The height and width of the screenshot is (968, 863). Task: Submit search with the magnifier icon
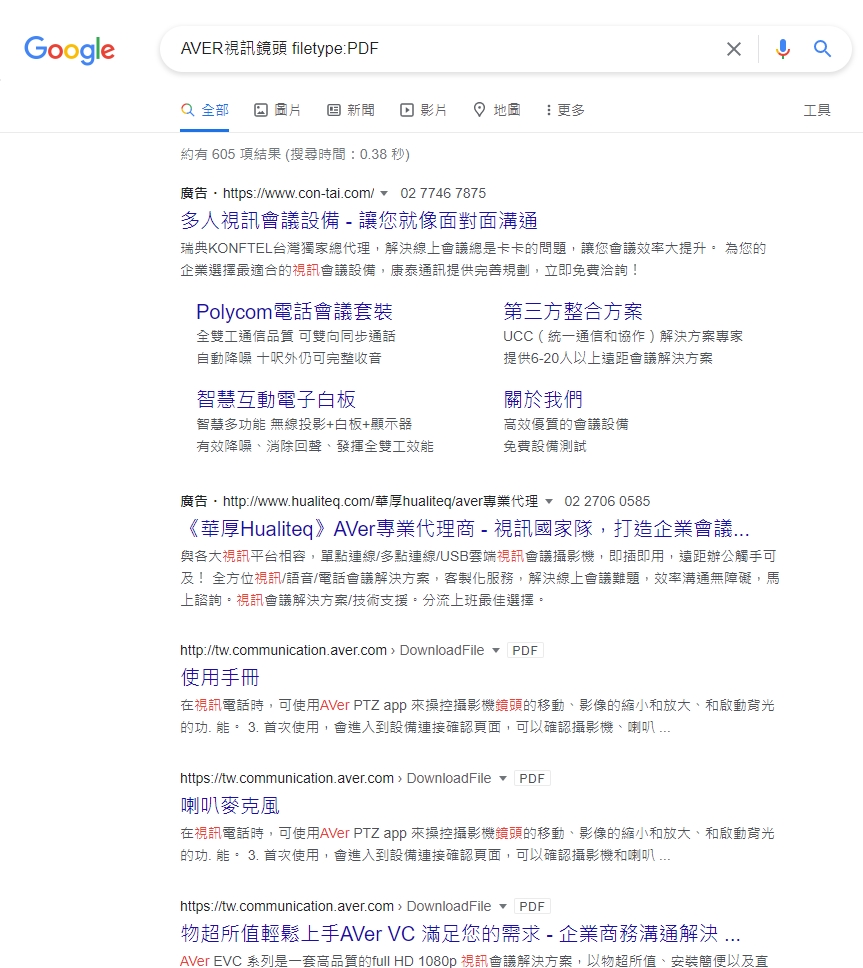click(x=822, y=48)
